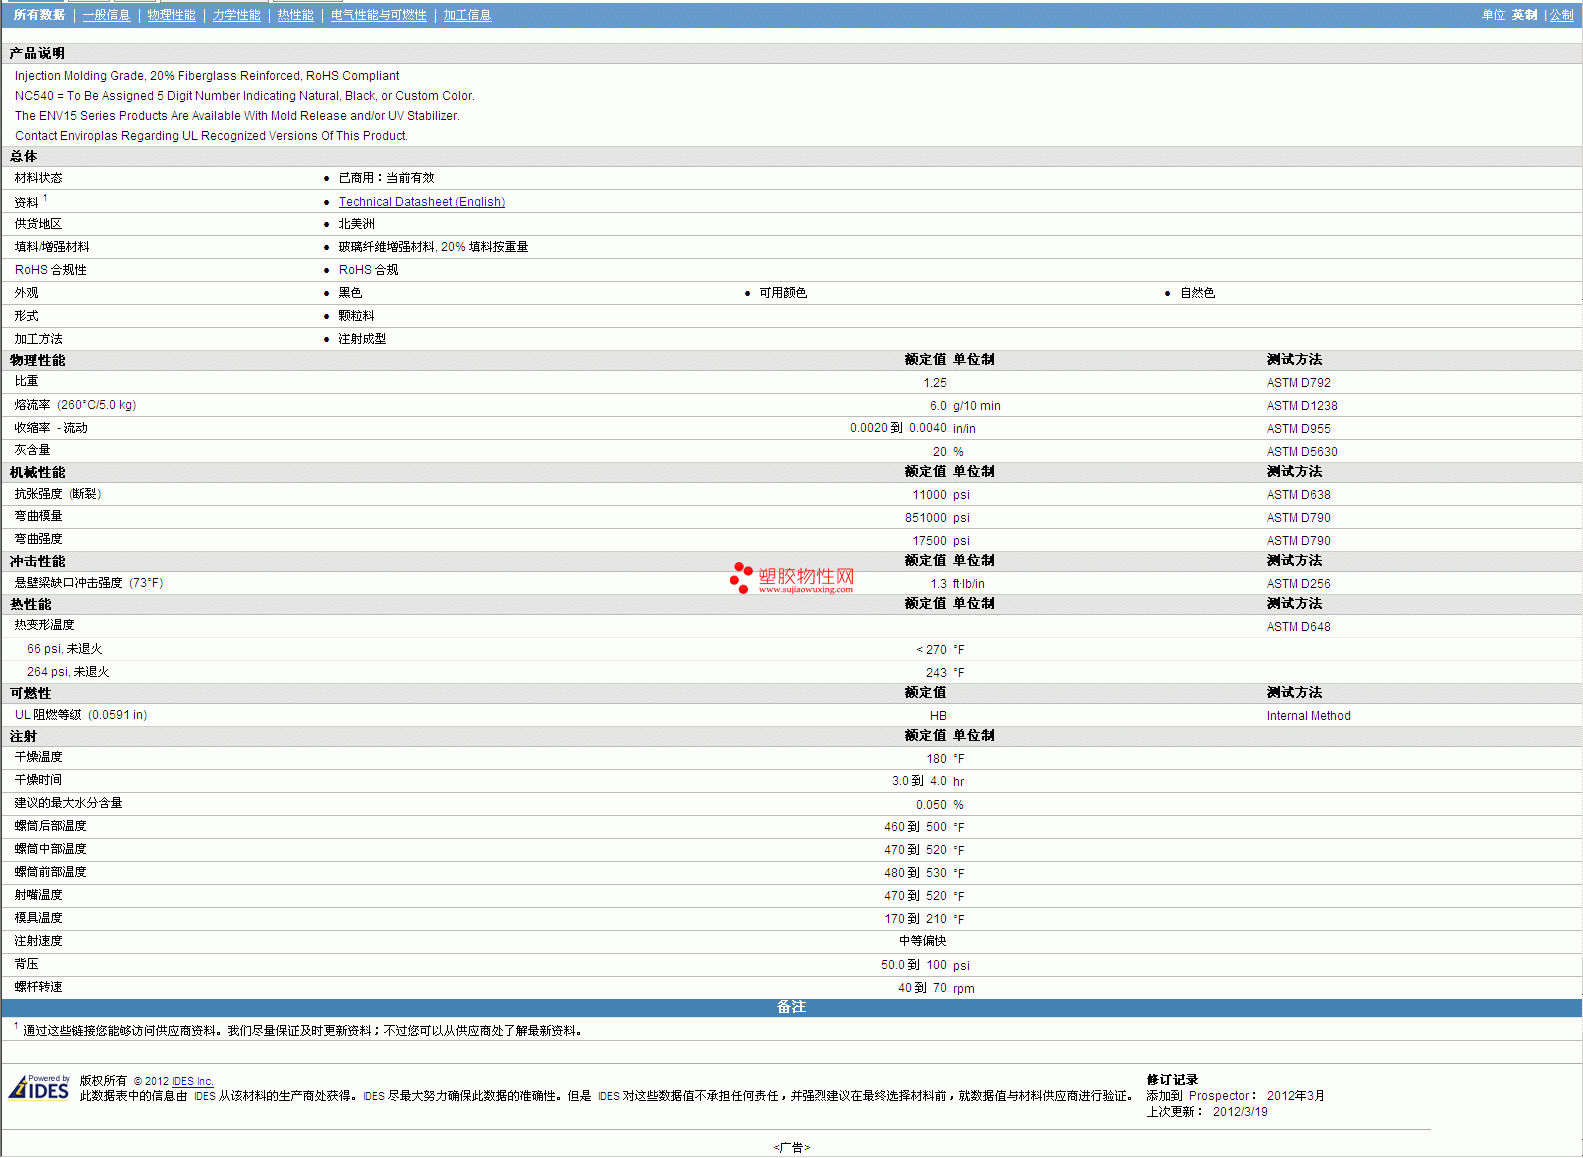Click the red-dot 塑胶物性网 watermark logo
1583x1158 pixels.
[x=792, y=578]
